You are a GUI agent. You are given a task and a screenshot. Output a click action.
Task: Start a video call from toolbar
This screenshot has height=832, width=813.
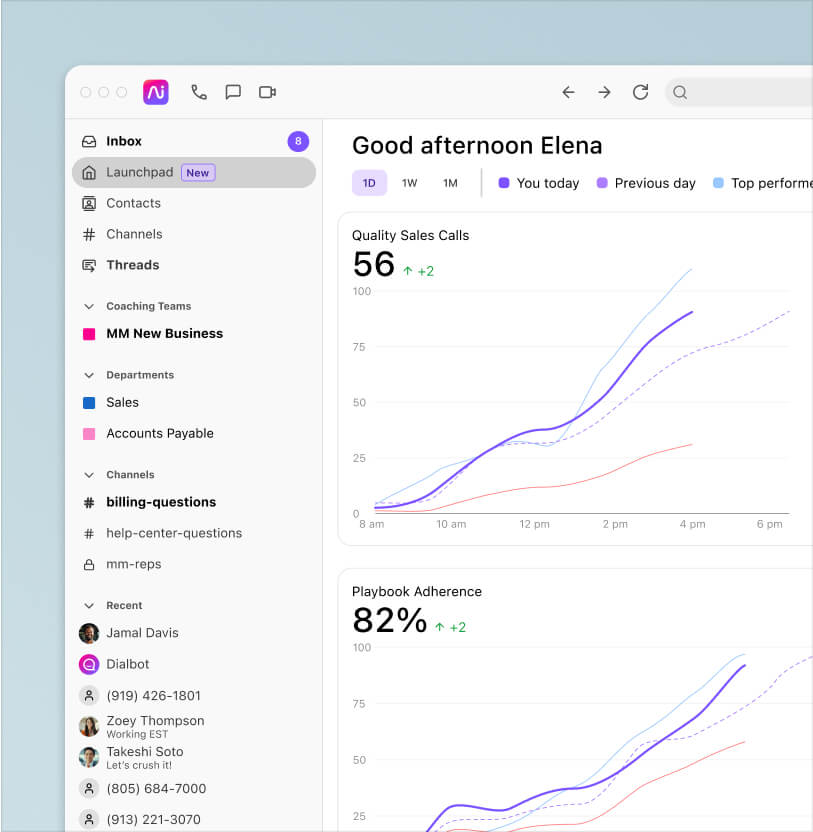point(267,92)
